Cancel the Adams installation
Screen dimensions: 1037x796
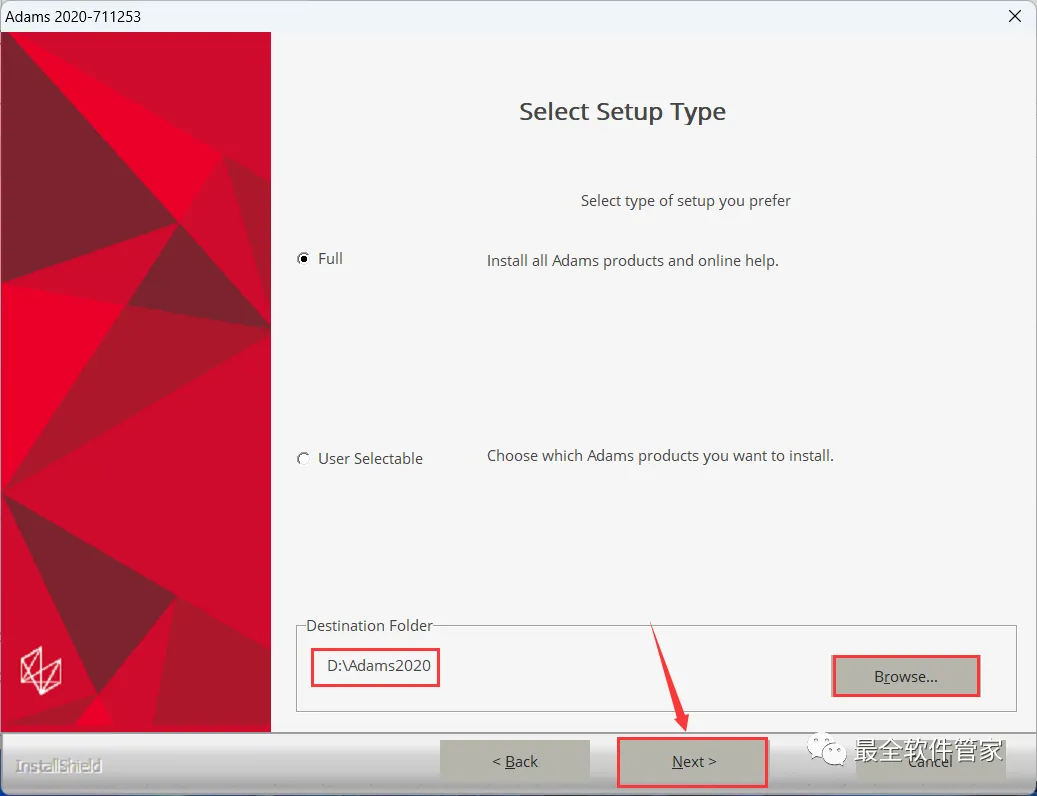coord(929,762)
